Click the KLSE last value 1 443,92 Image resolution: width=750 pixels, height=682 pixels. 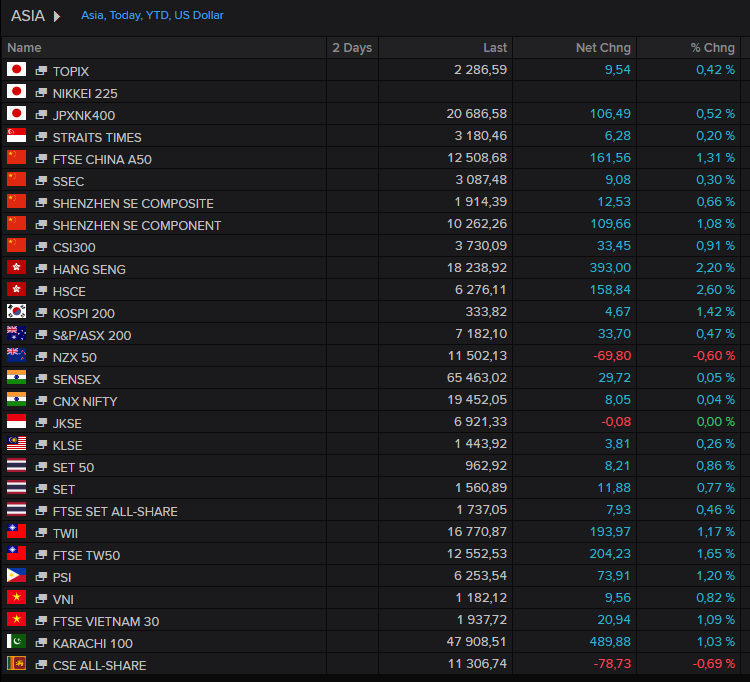tap(481, 443)
